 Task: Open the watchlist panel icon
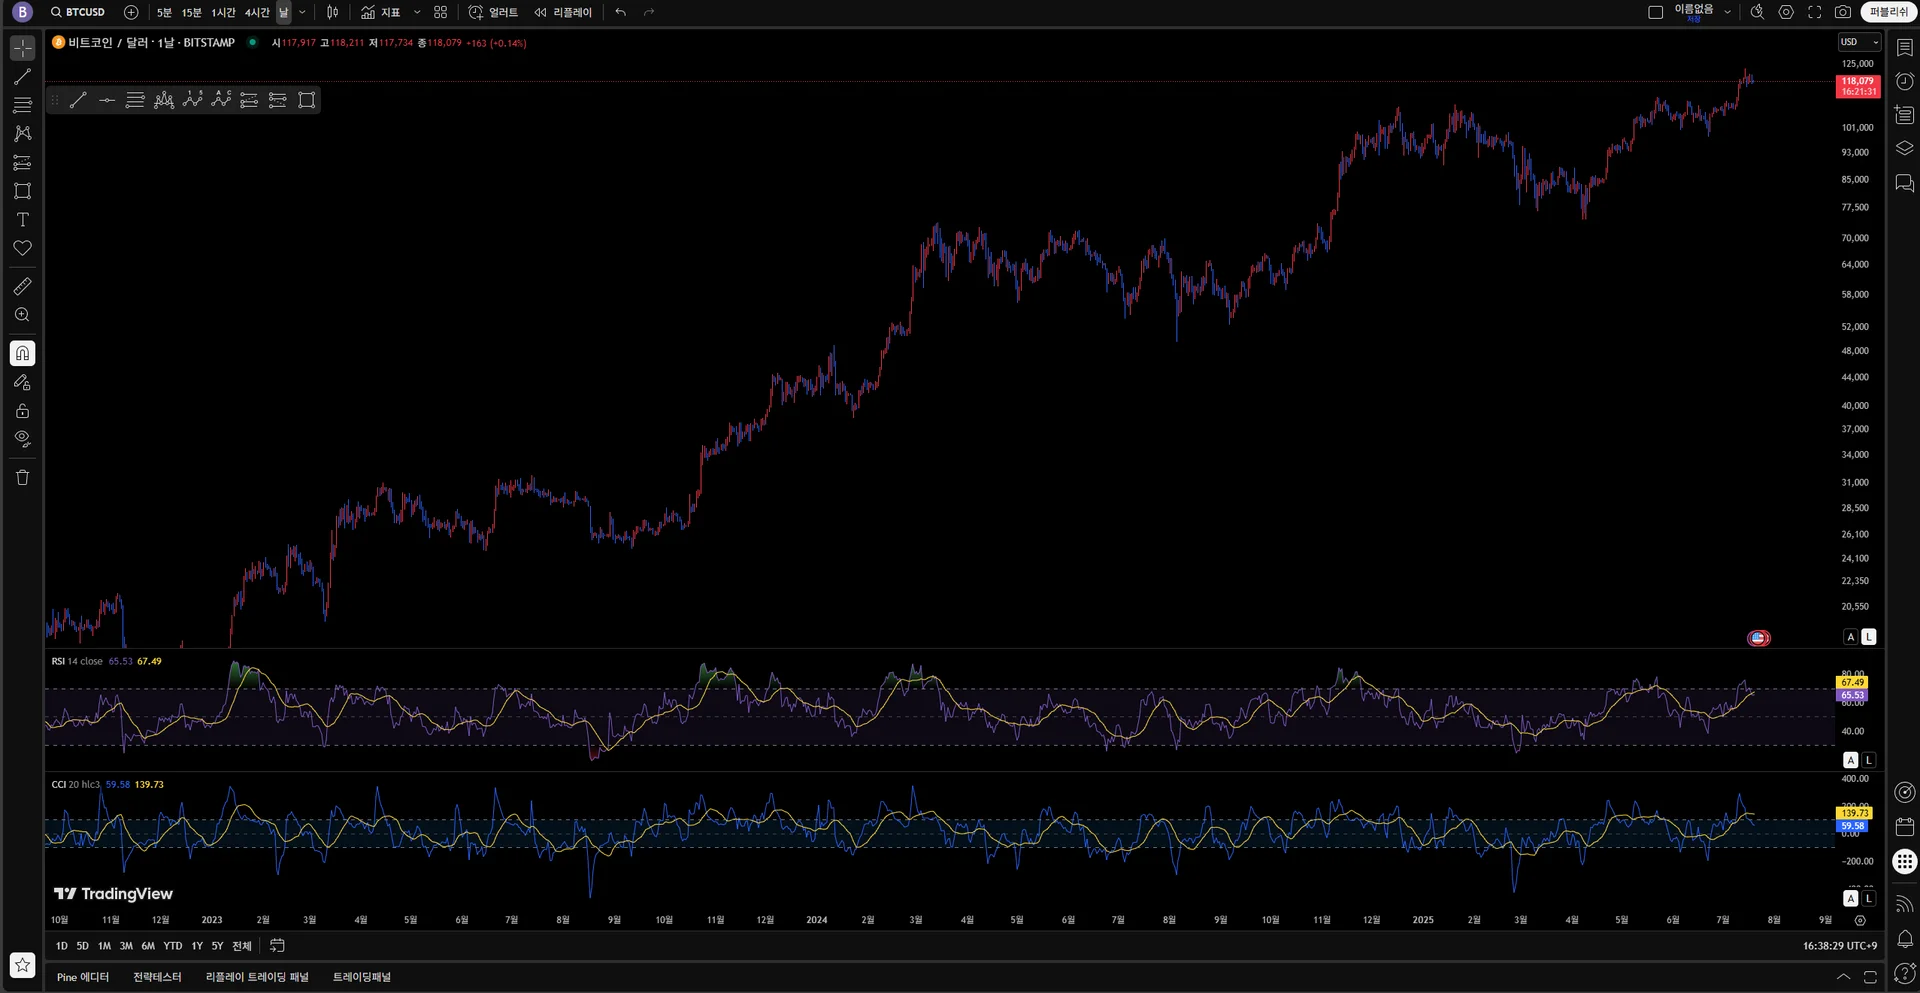(x=1904, y=48)
